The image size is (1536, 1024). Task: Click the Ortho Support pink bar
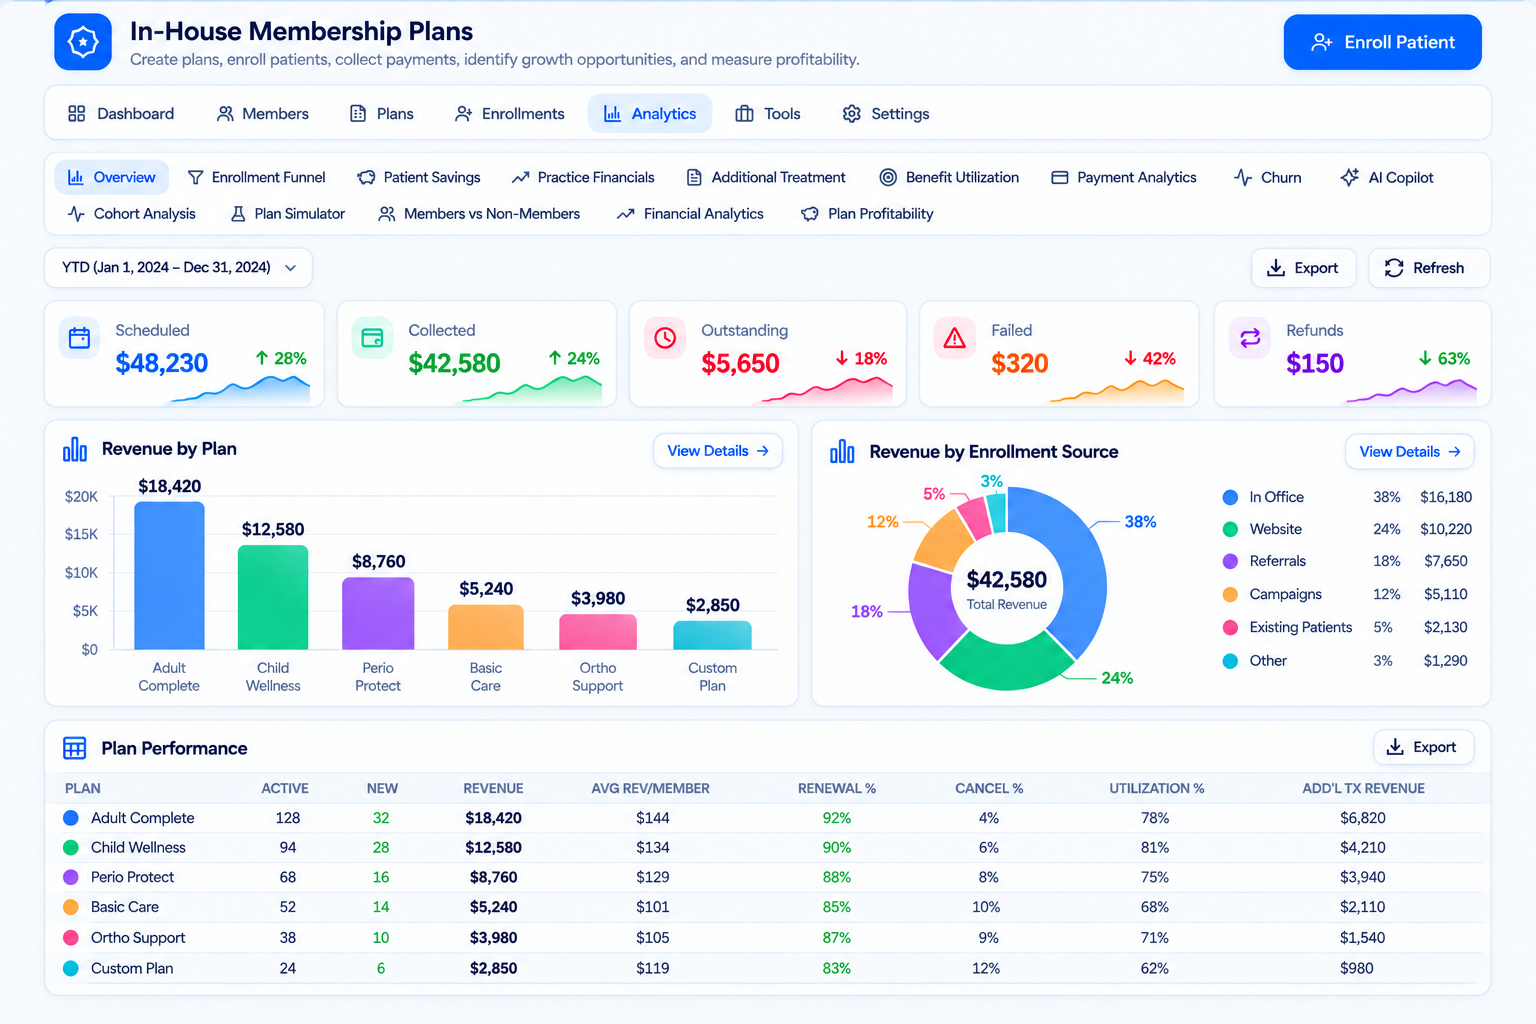(x=597, y=632)
